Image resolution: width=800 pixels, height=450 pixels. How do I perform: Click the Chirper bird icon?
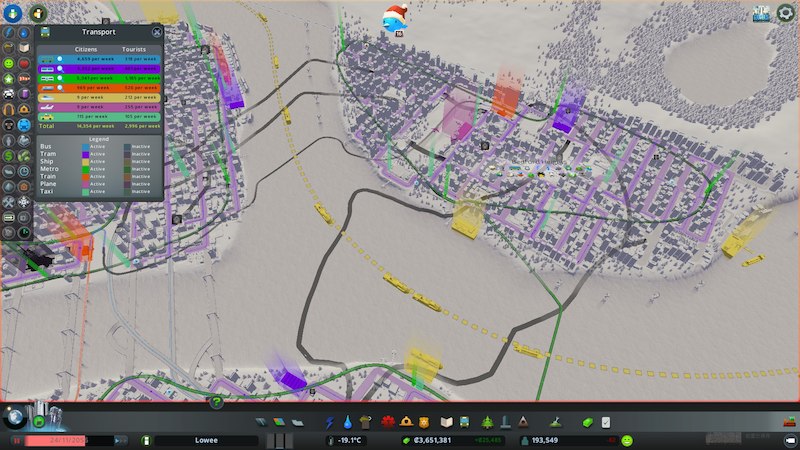tap(391, 18)
